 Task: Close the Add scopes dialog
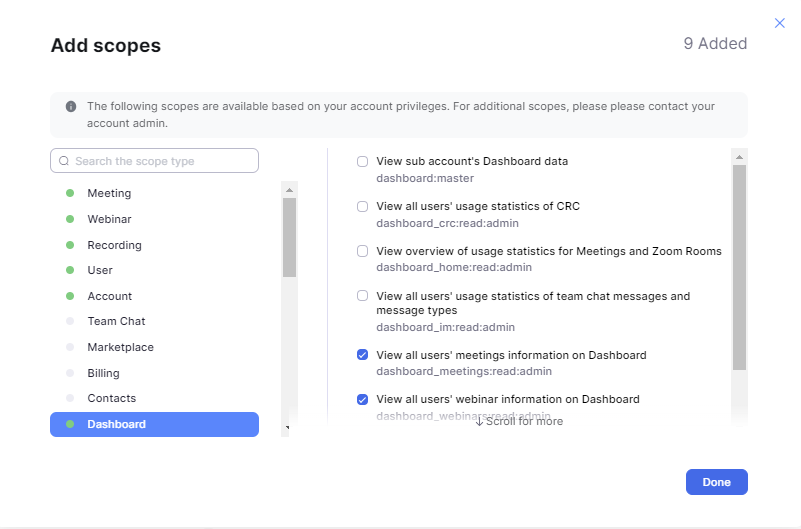[x=780, y=23]
